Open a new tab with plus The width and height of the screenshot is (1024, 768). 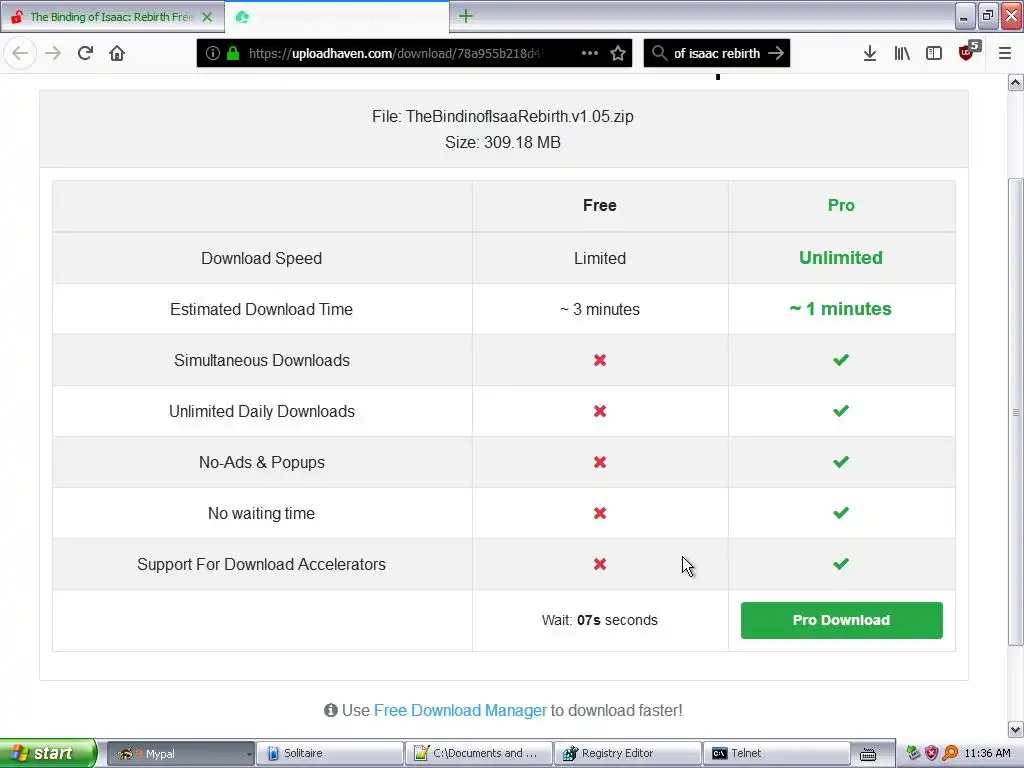465,16
